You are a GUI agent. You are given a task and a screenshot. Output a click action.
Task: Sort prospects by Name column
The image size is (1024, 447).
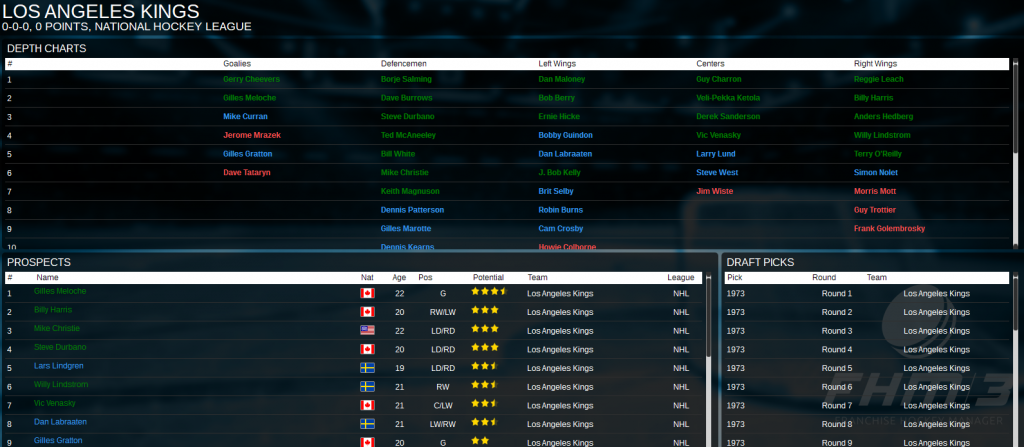47,278
